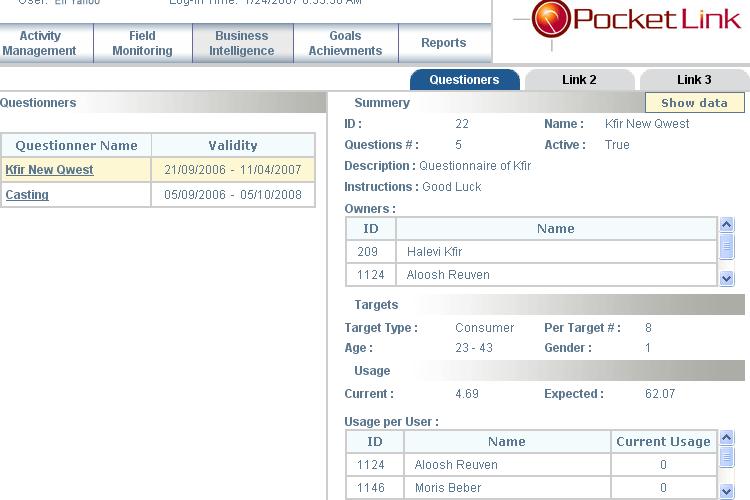Screen dimensions: 750x500
Task: Click the PocketLink logo
Action: [636, 20]
